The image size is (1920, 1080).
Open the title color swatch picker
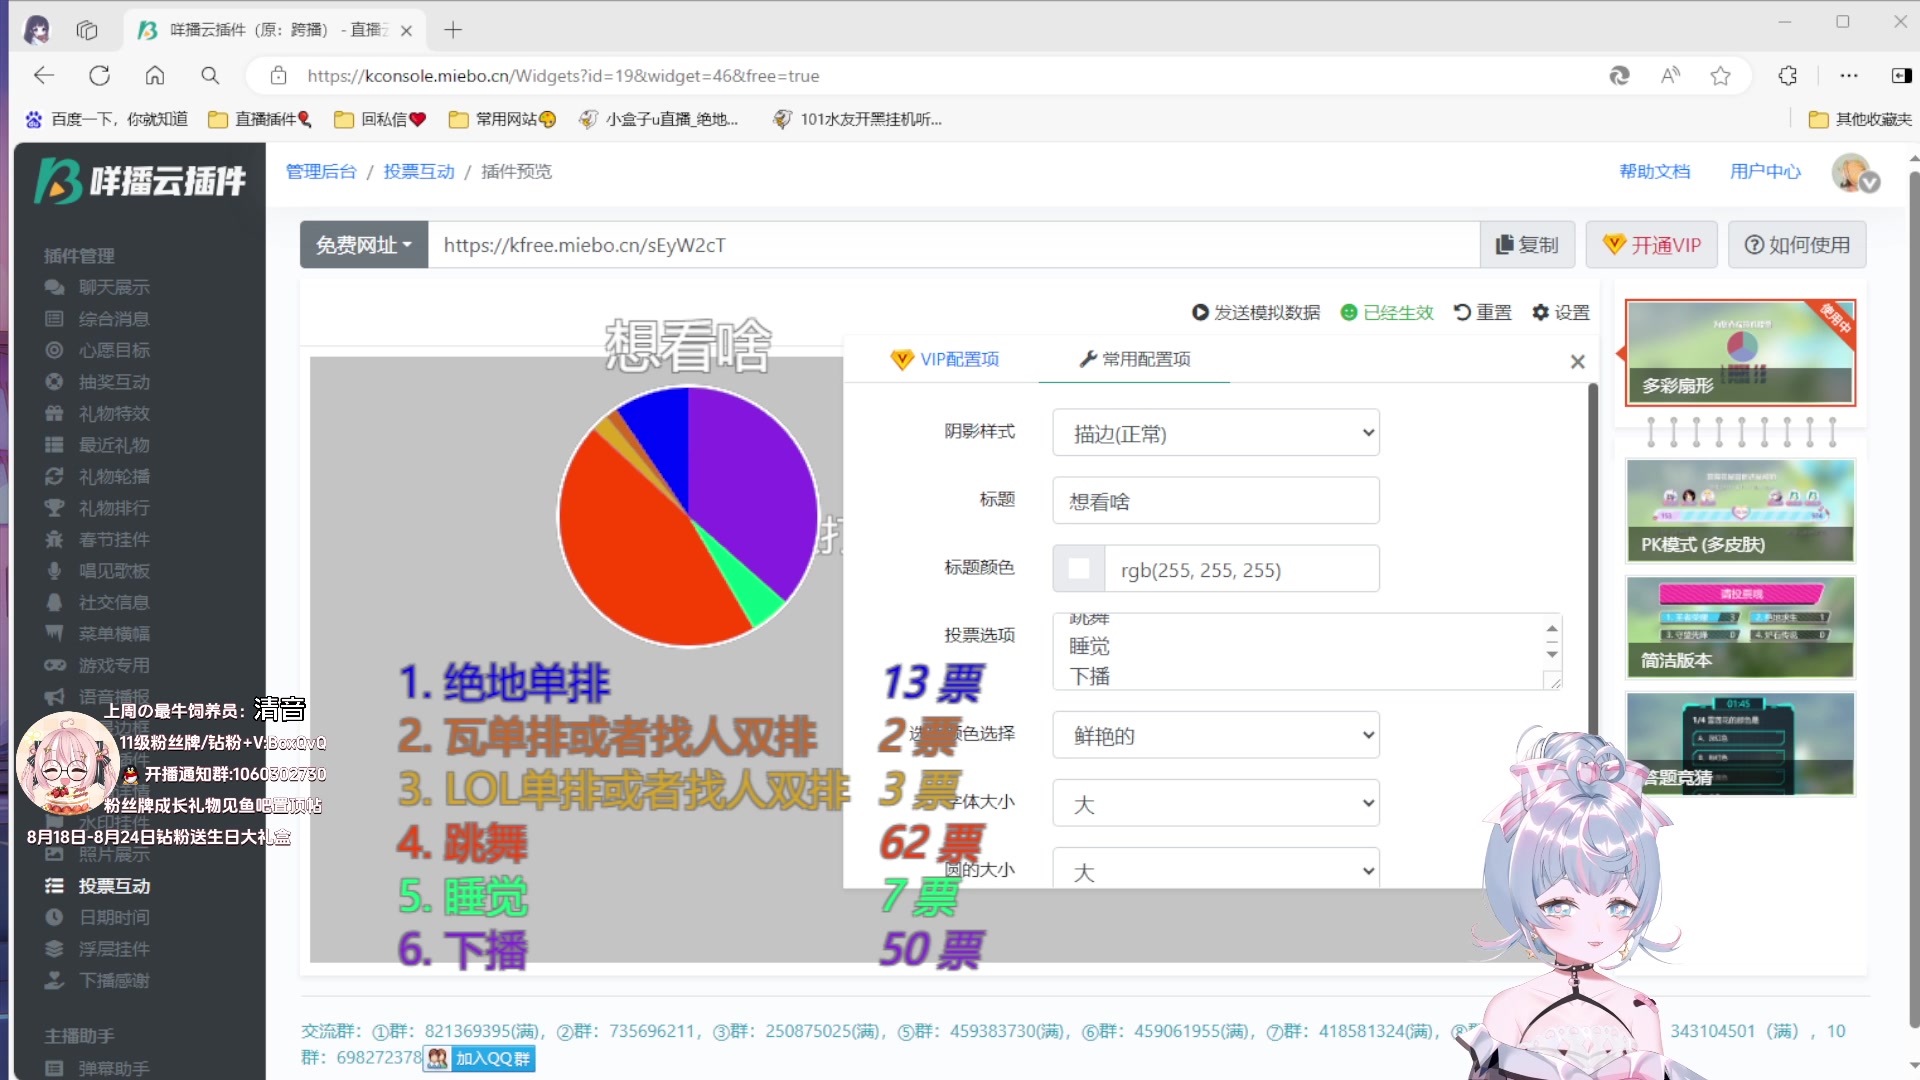point(1078,568)
